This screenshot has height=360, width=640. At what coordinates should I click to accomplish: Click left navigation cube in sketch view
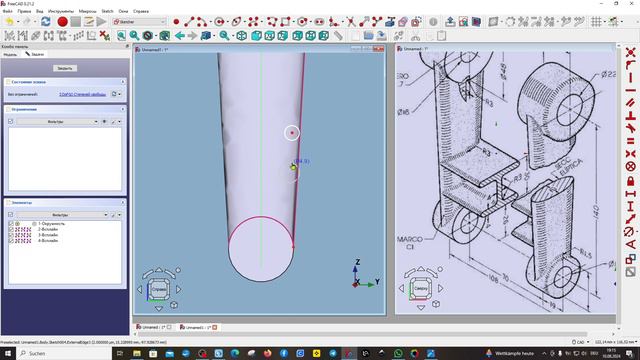[159, 289]
